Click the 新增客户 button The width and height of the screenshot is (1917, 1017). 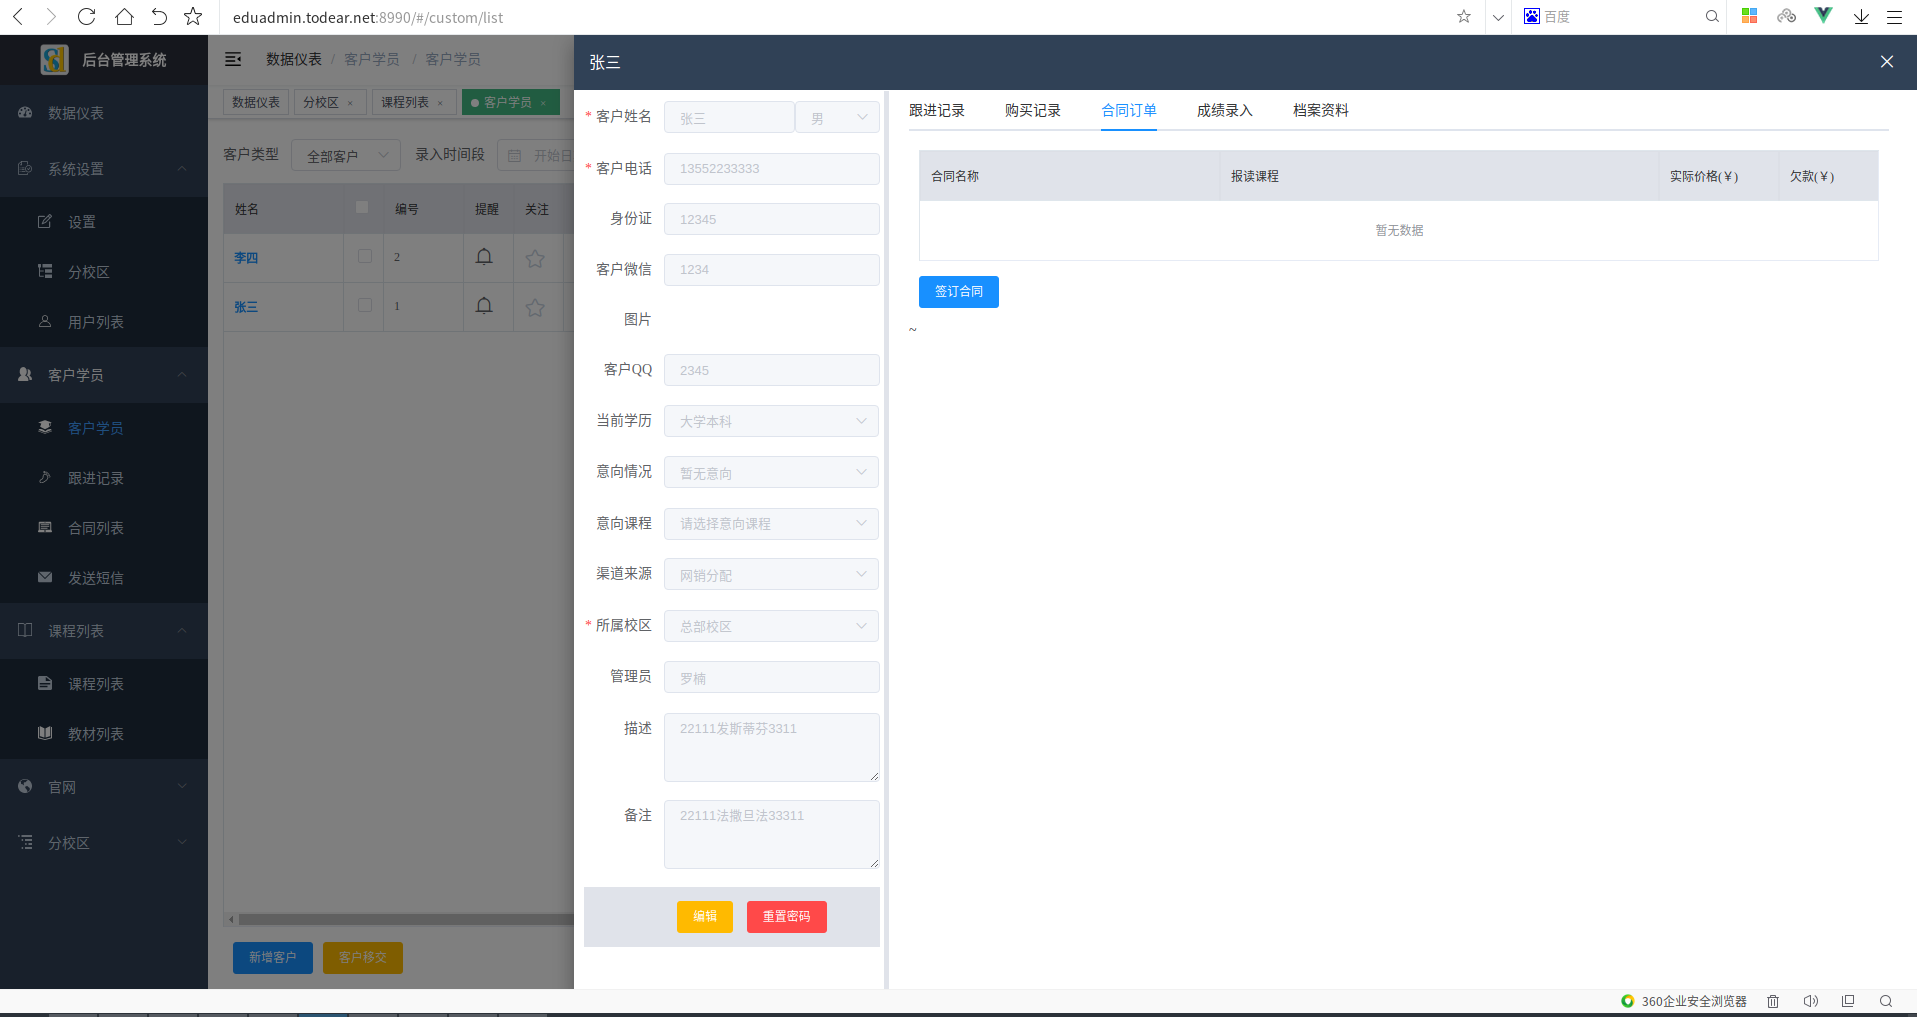coord(273,958)
